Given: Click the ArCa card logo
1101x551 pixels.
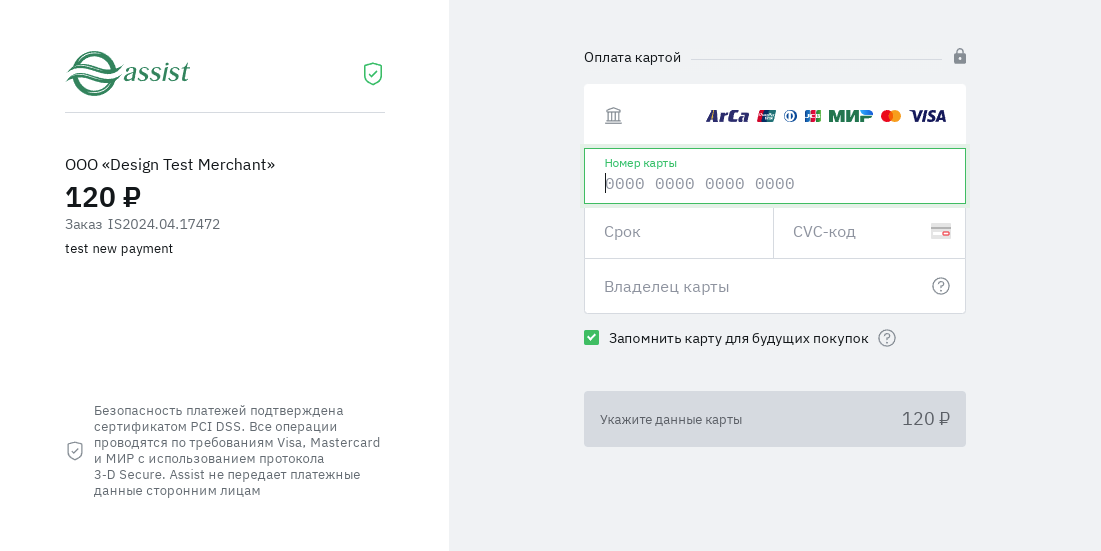Looking at the screenshot, I should 727,116.
